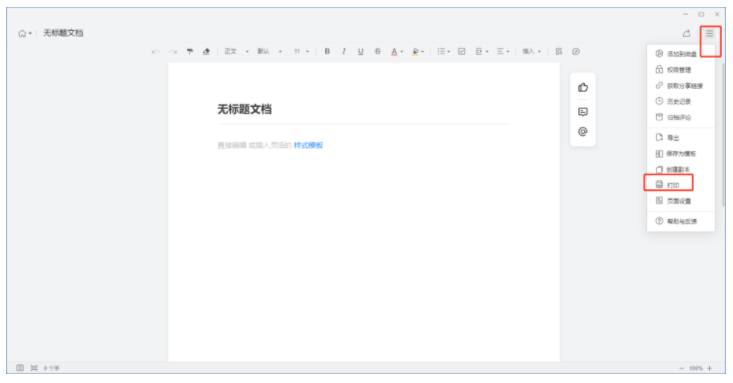Open the font color arrow dropdown

(402, 51)
